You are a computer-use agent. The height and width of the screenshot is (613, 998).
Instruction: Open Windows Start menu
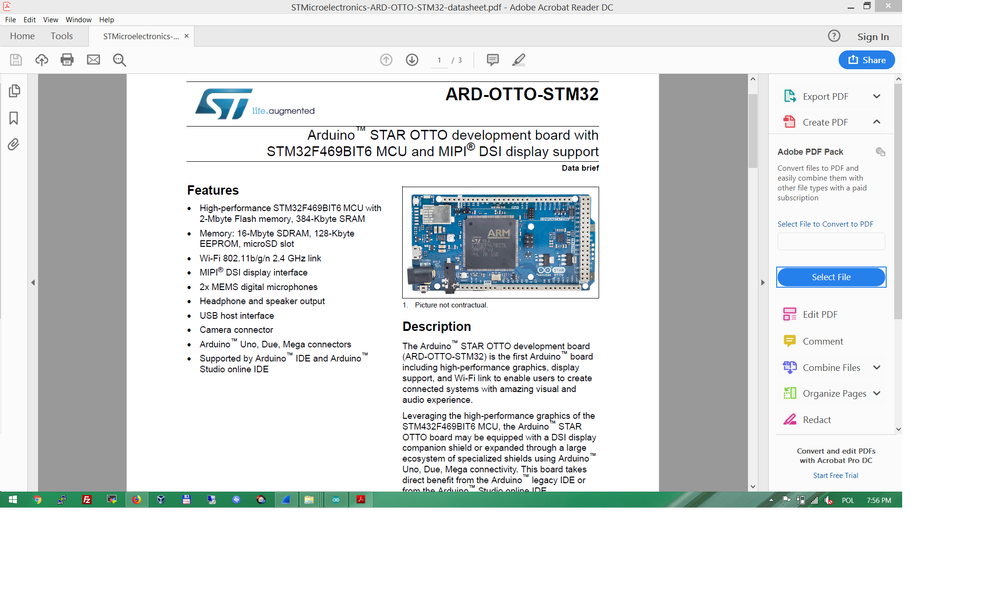click(x=12, y=500)
